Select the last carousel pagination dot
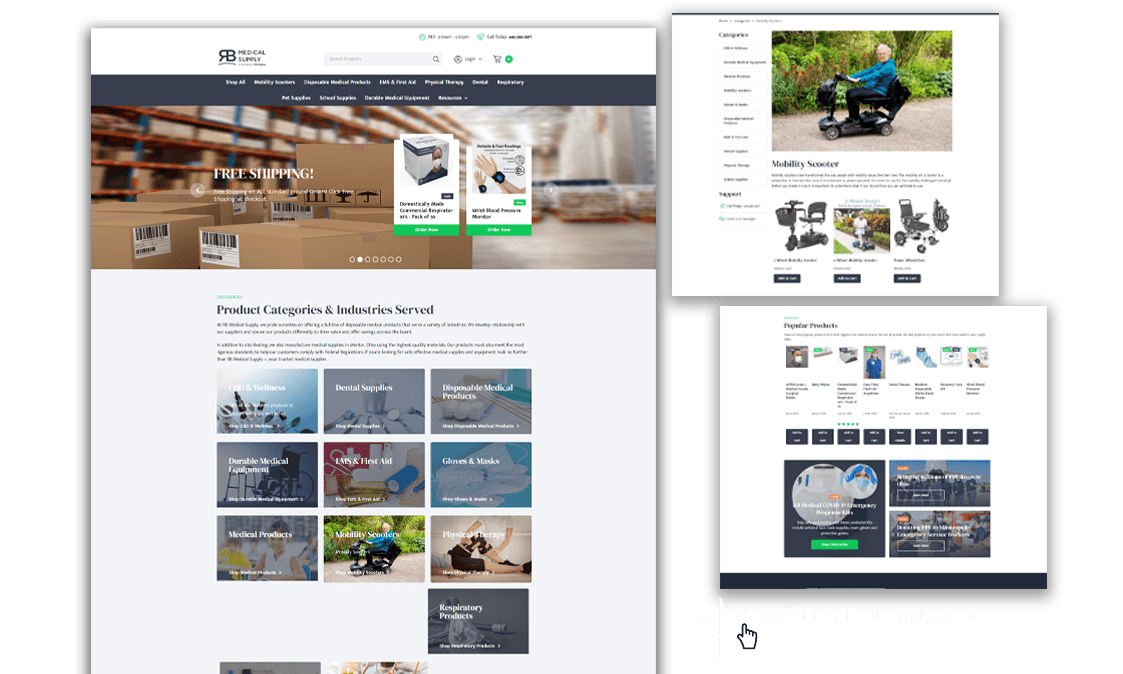 [x=398, y=259]
